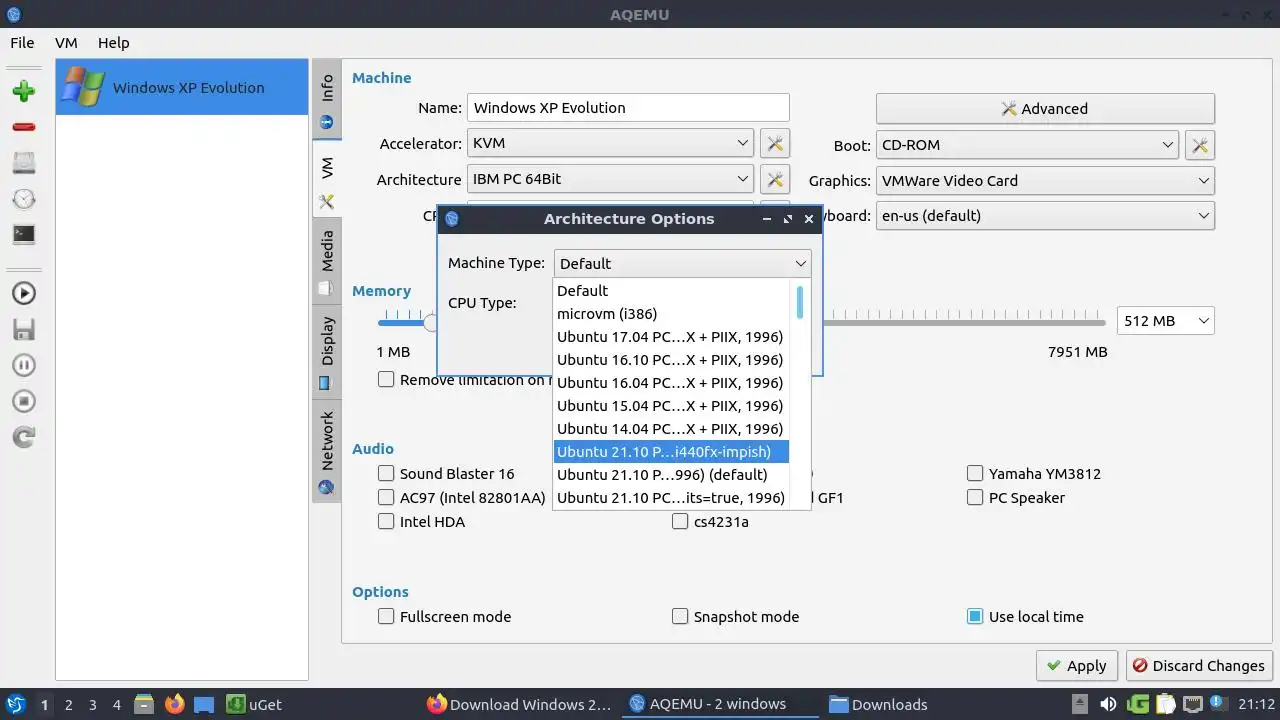The height and width of the screenshot is (720, 1280).
Task: Open the 512 MB memory size dropdown
Action: click(1165, 321)
